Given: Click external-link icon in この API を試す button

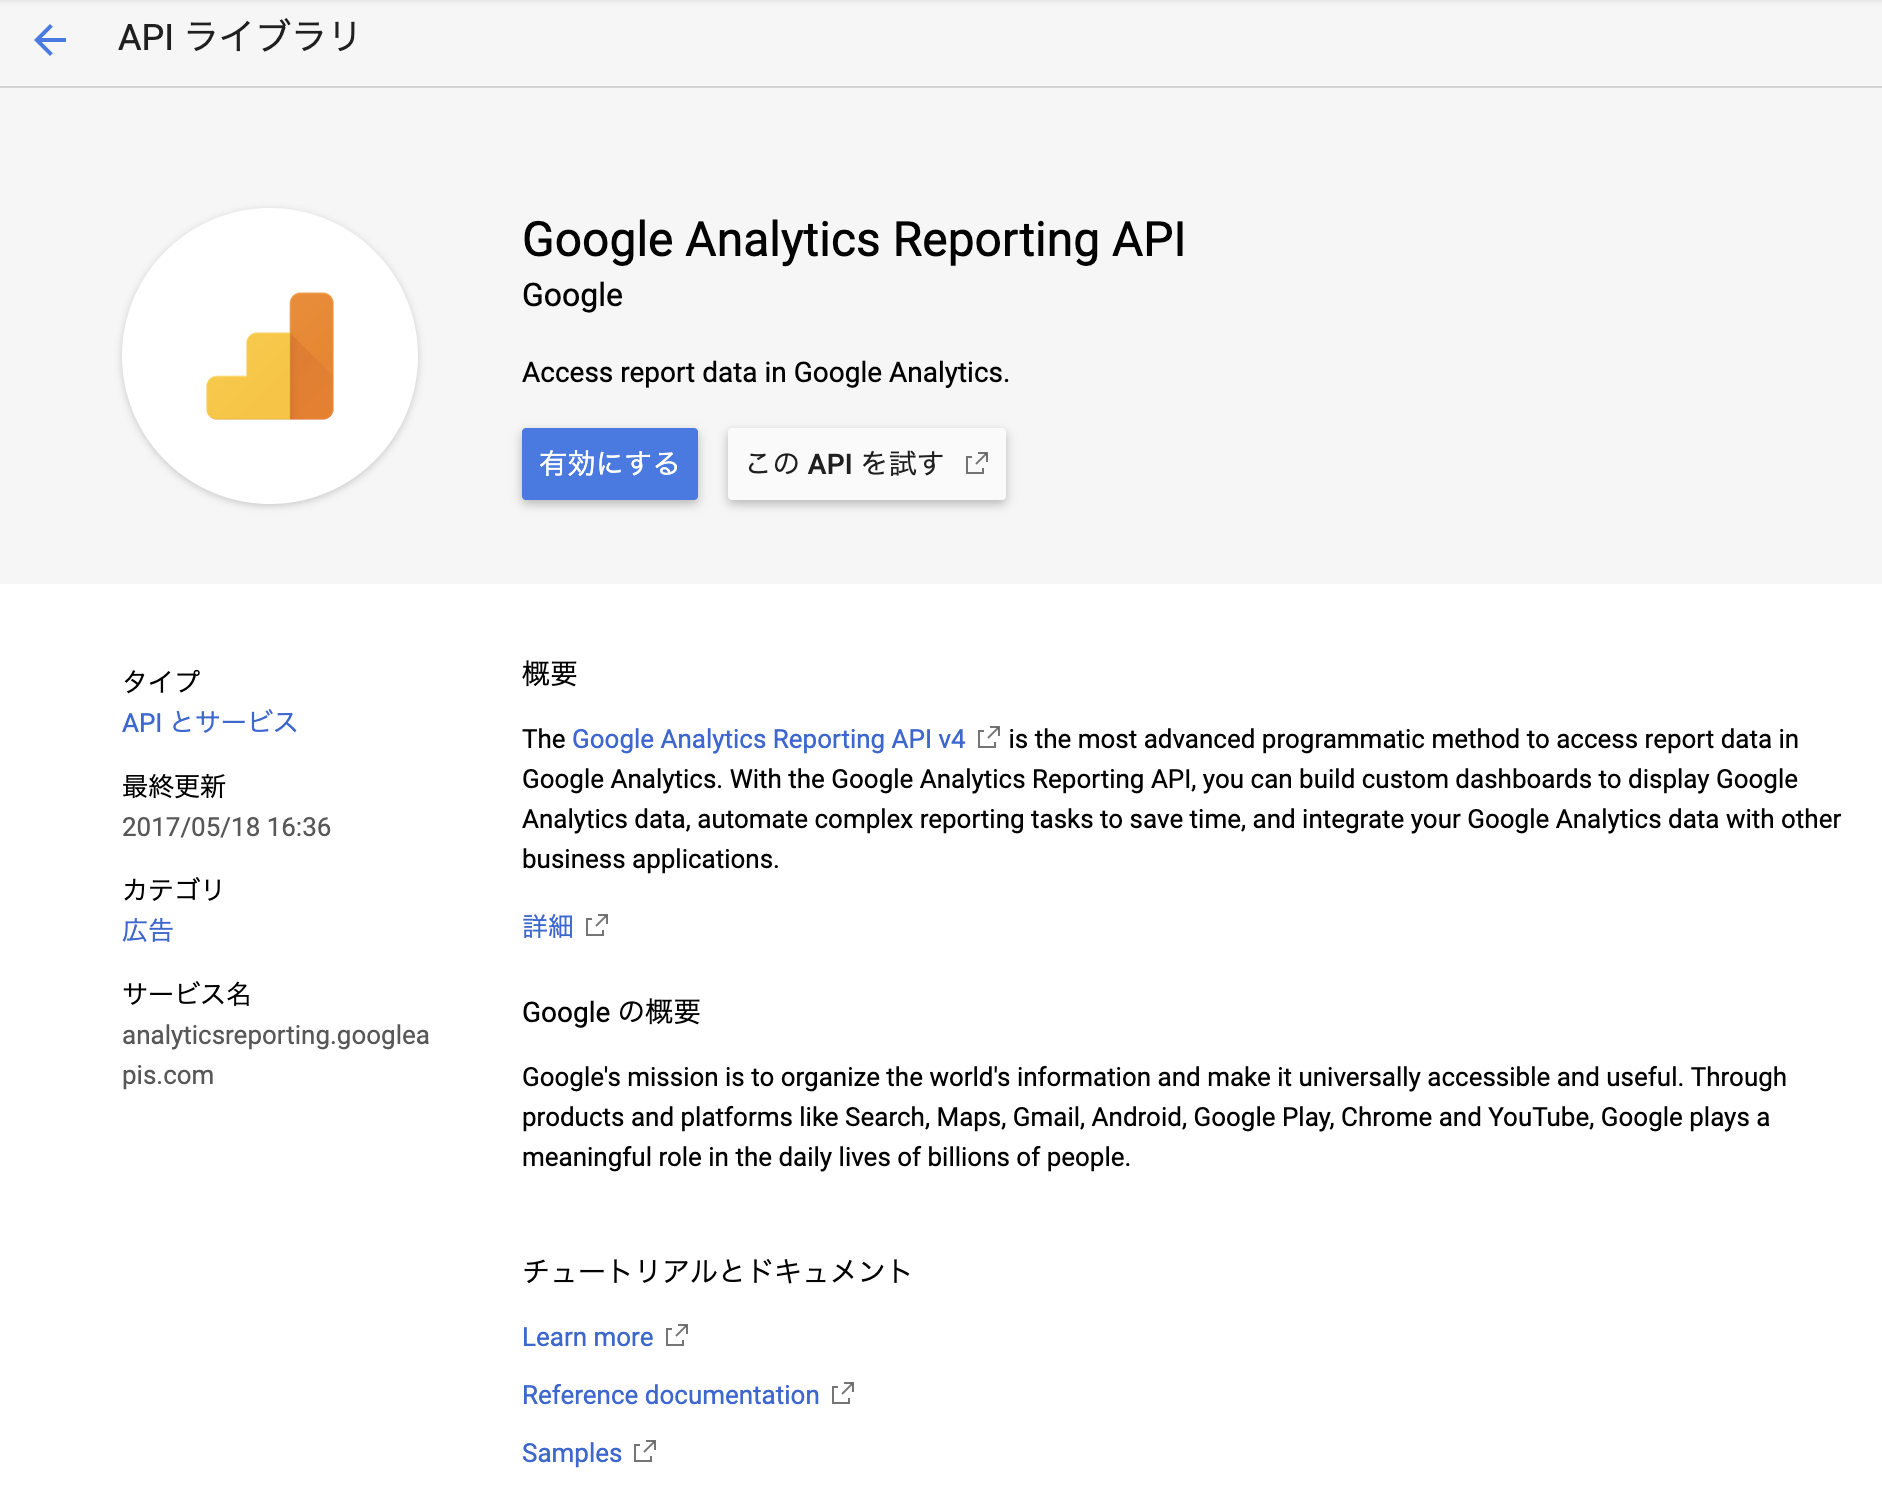Looking at the screenshot, I should [x=977, y=463].
